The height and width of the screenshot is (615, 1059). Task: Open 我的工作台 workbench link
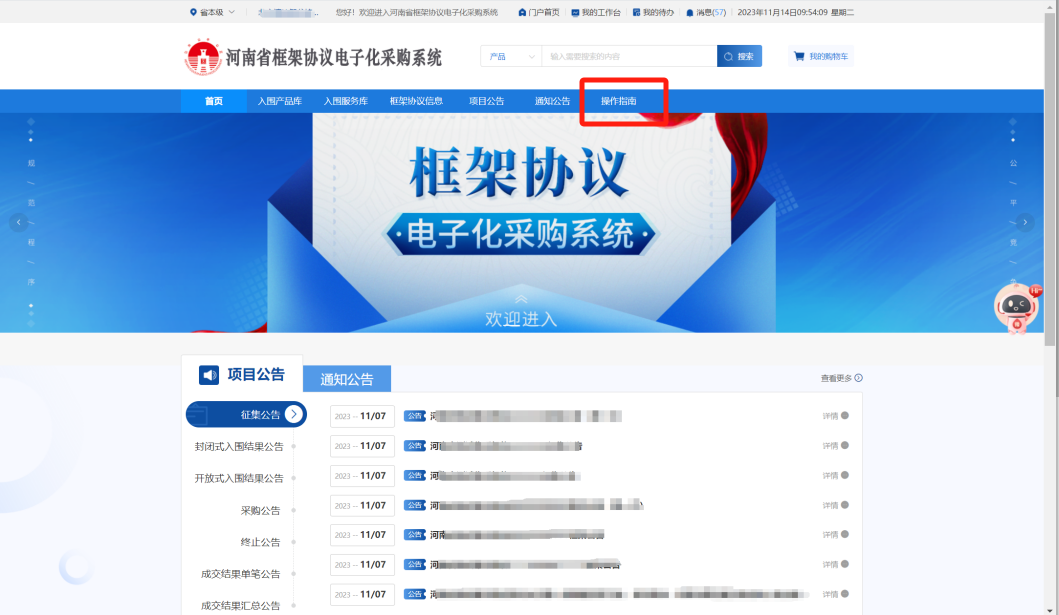[601, 12]
